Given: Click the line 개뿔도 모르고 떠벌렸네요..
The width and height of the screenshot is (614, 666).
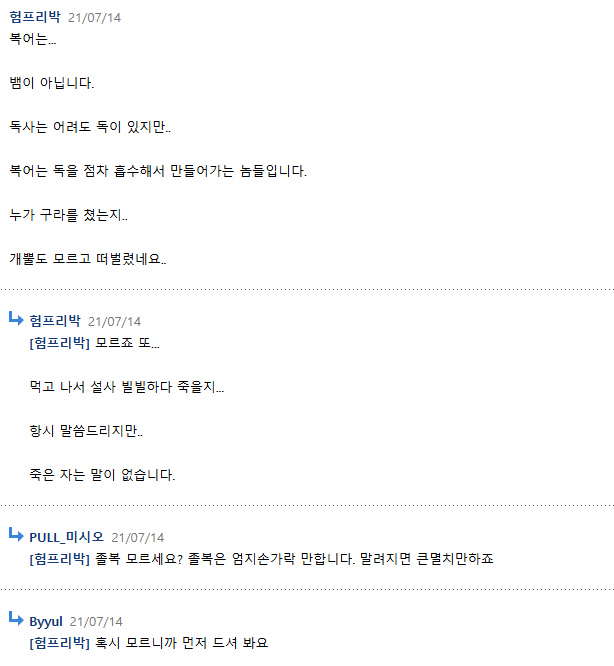Looking at the screenshot, I should (x=88, y=259).
